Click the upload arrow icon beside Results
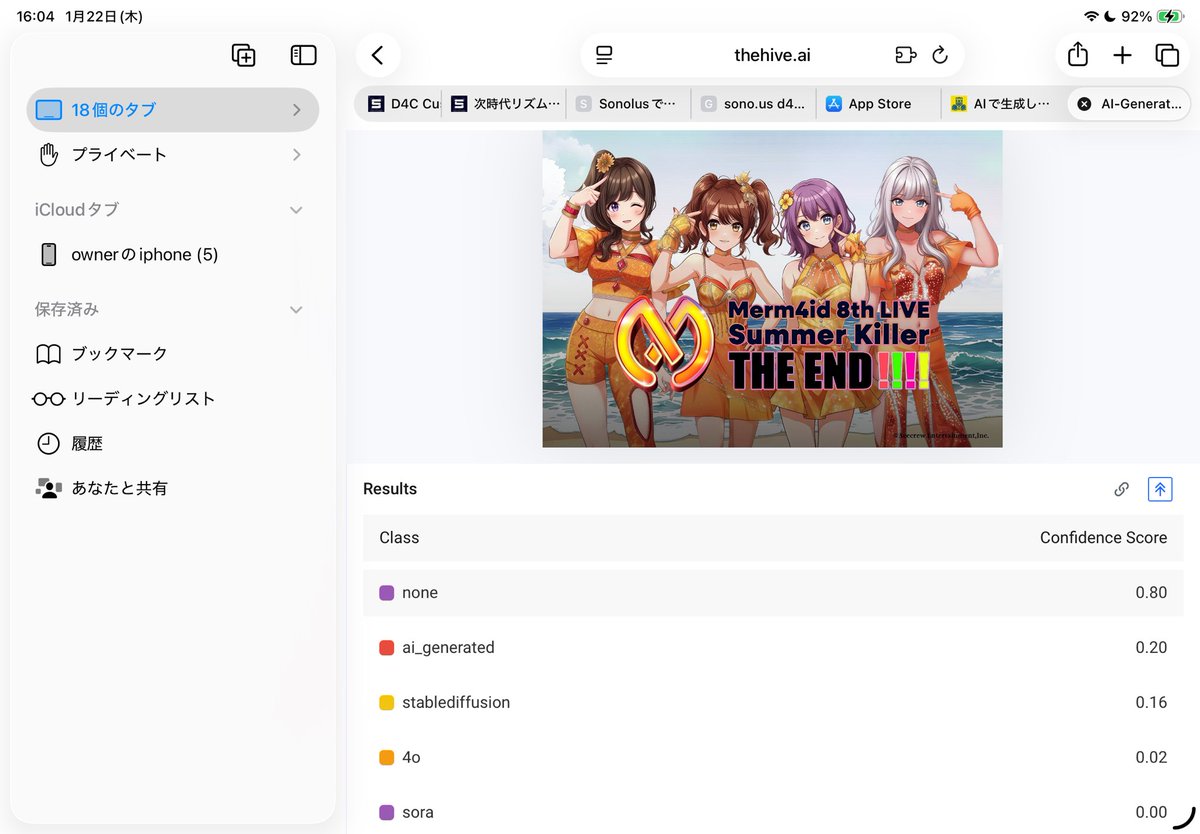This screenshot has height=834, width=1200. (1160, 489)
